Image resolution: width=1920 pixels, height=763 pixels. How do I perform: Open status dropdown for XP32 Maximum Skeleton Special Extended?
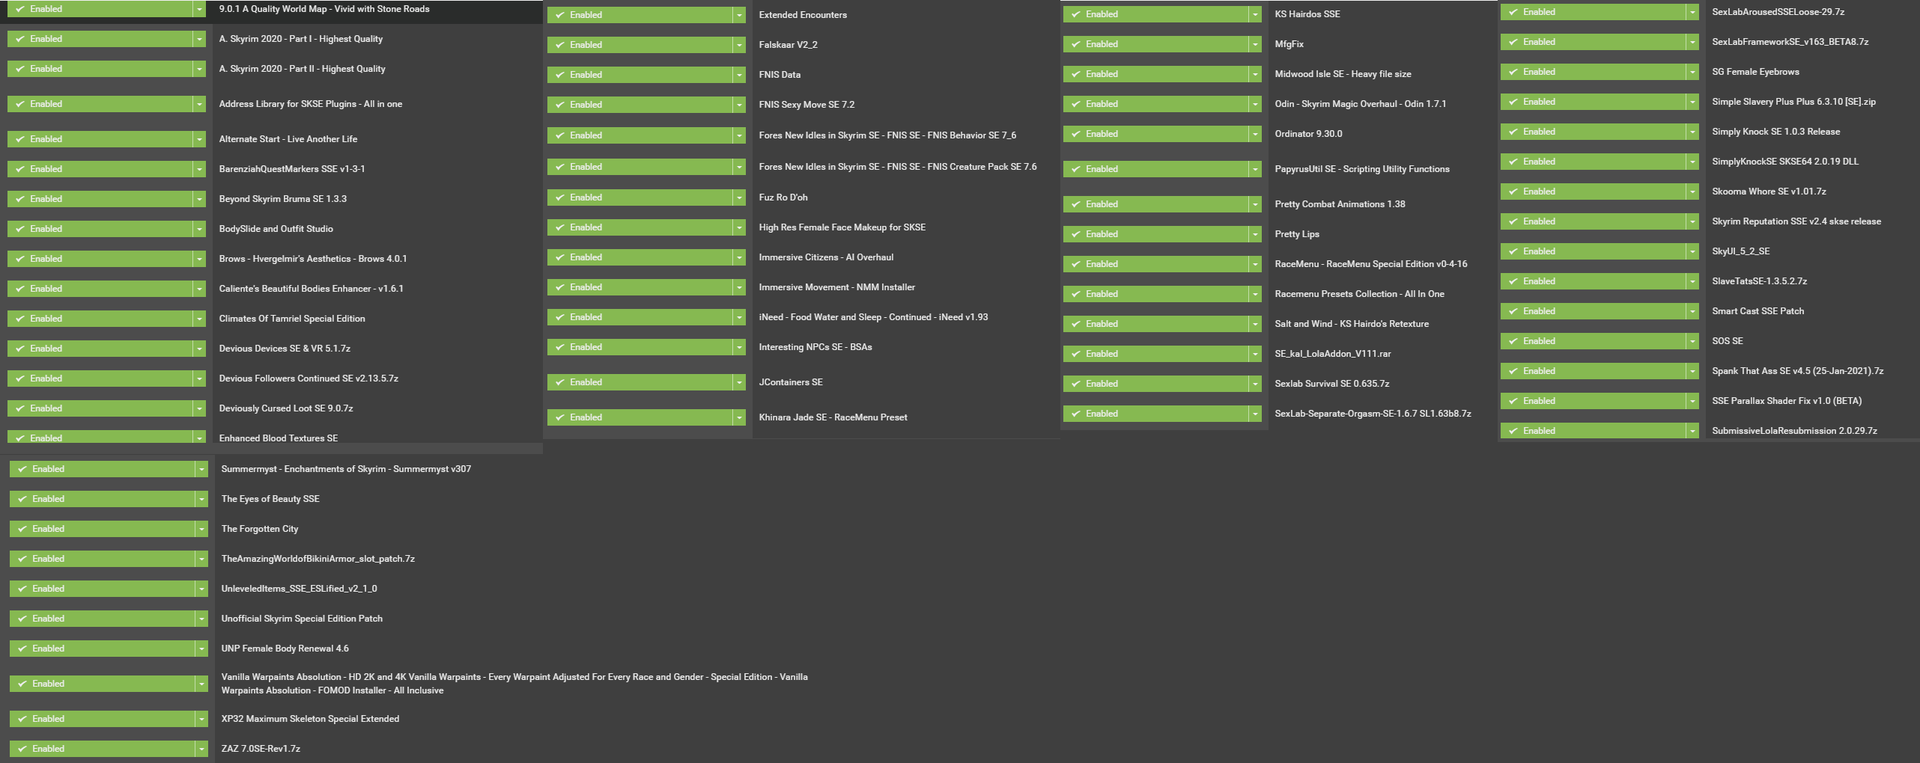point(202,719)
